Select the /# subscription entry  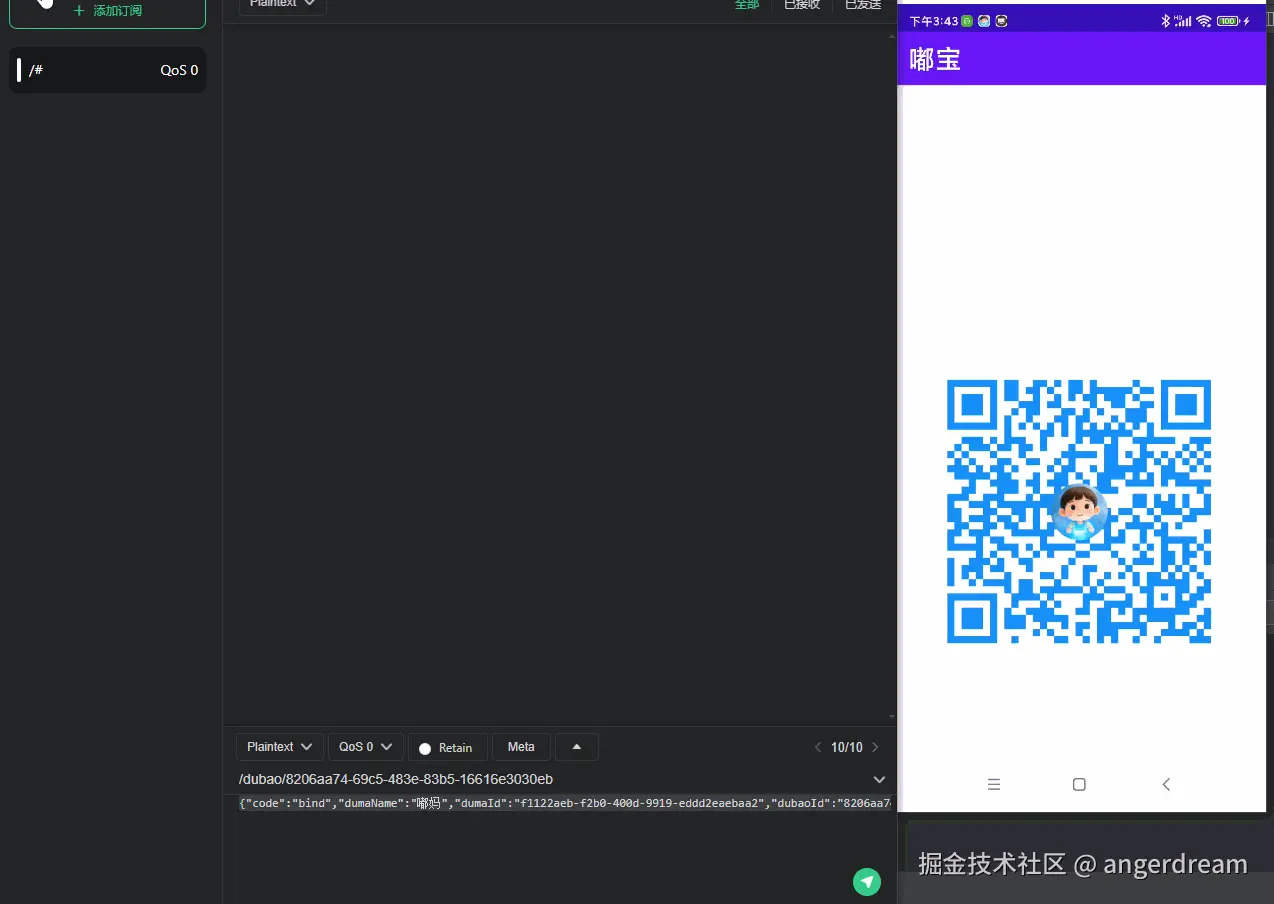tap(107, 70)
